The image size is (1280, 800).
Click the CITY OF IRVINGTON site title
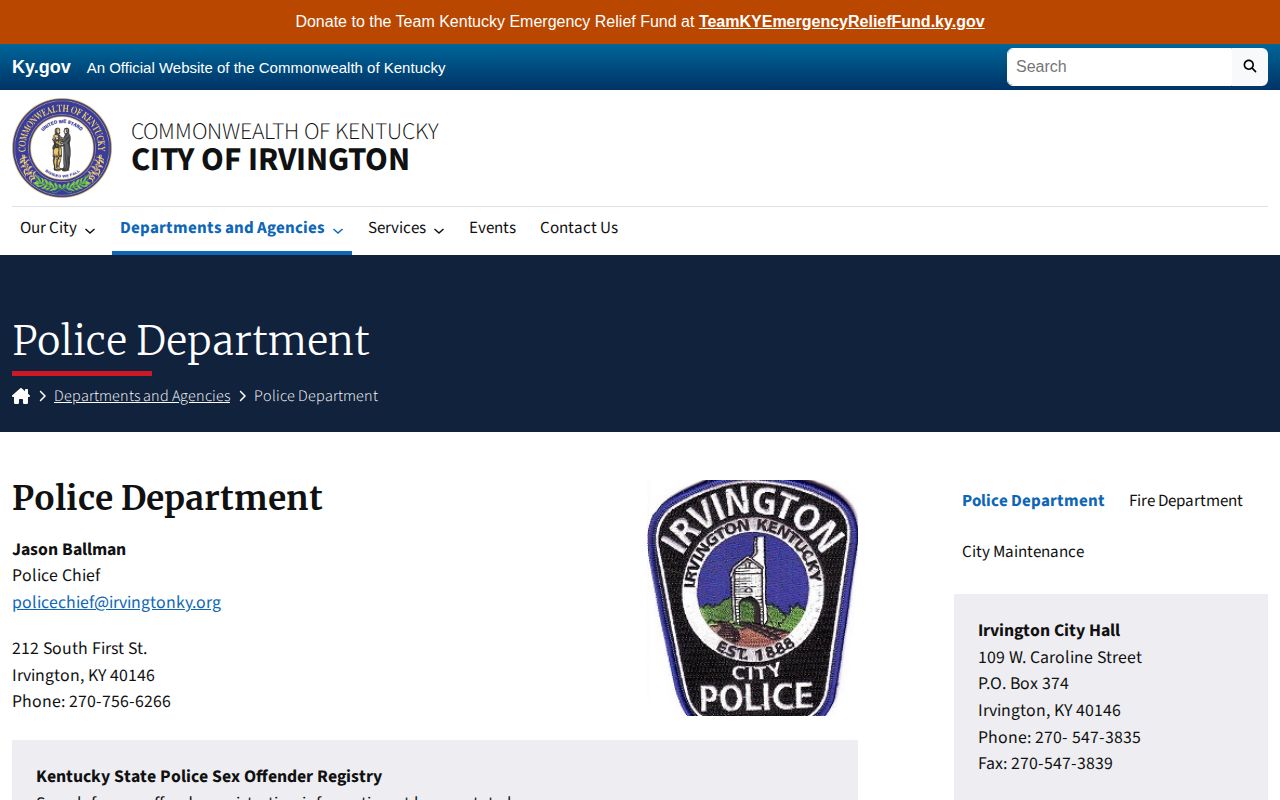[270, 159]
